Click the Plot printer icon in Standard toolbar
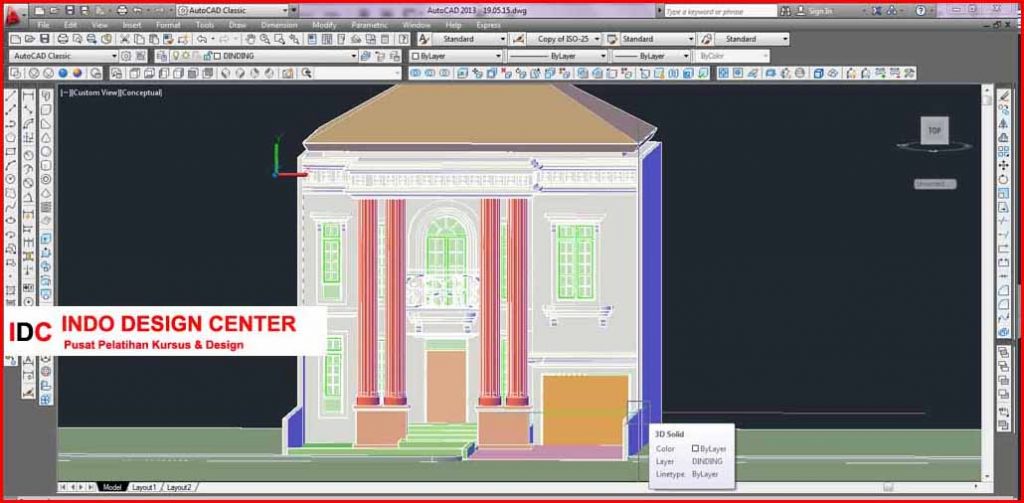Image resolution: width=1024 pixels, height=503 pixels. [63, 39]
